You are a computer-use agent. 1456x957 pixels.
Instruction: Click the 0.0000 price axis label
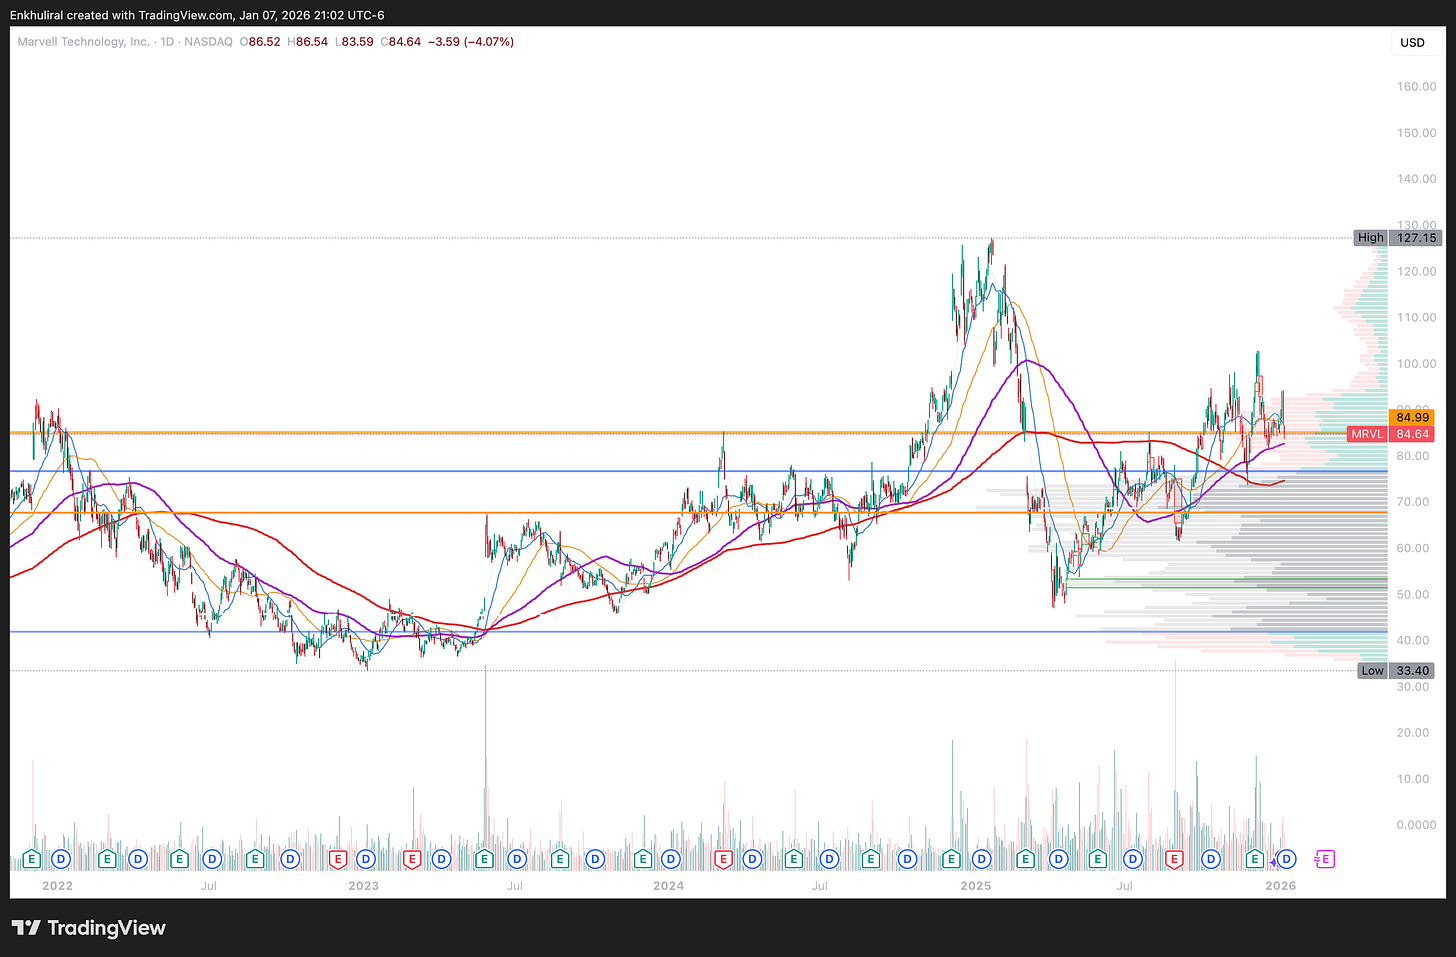click(1417, 825)
